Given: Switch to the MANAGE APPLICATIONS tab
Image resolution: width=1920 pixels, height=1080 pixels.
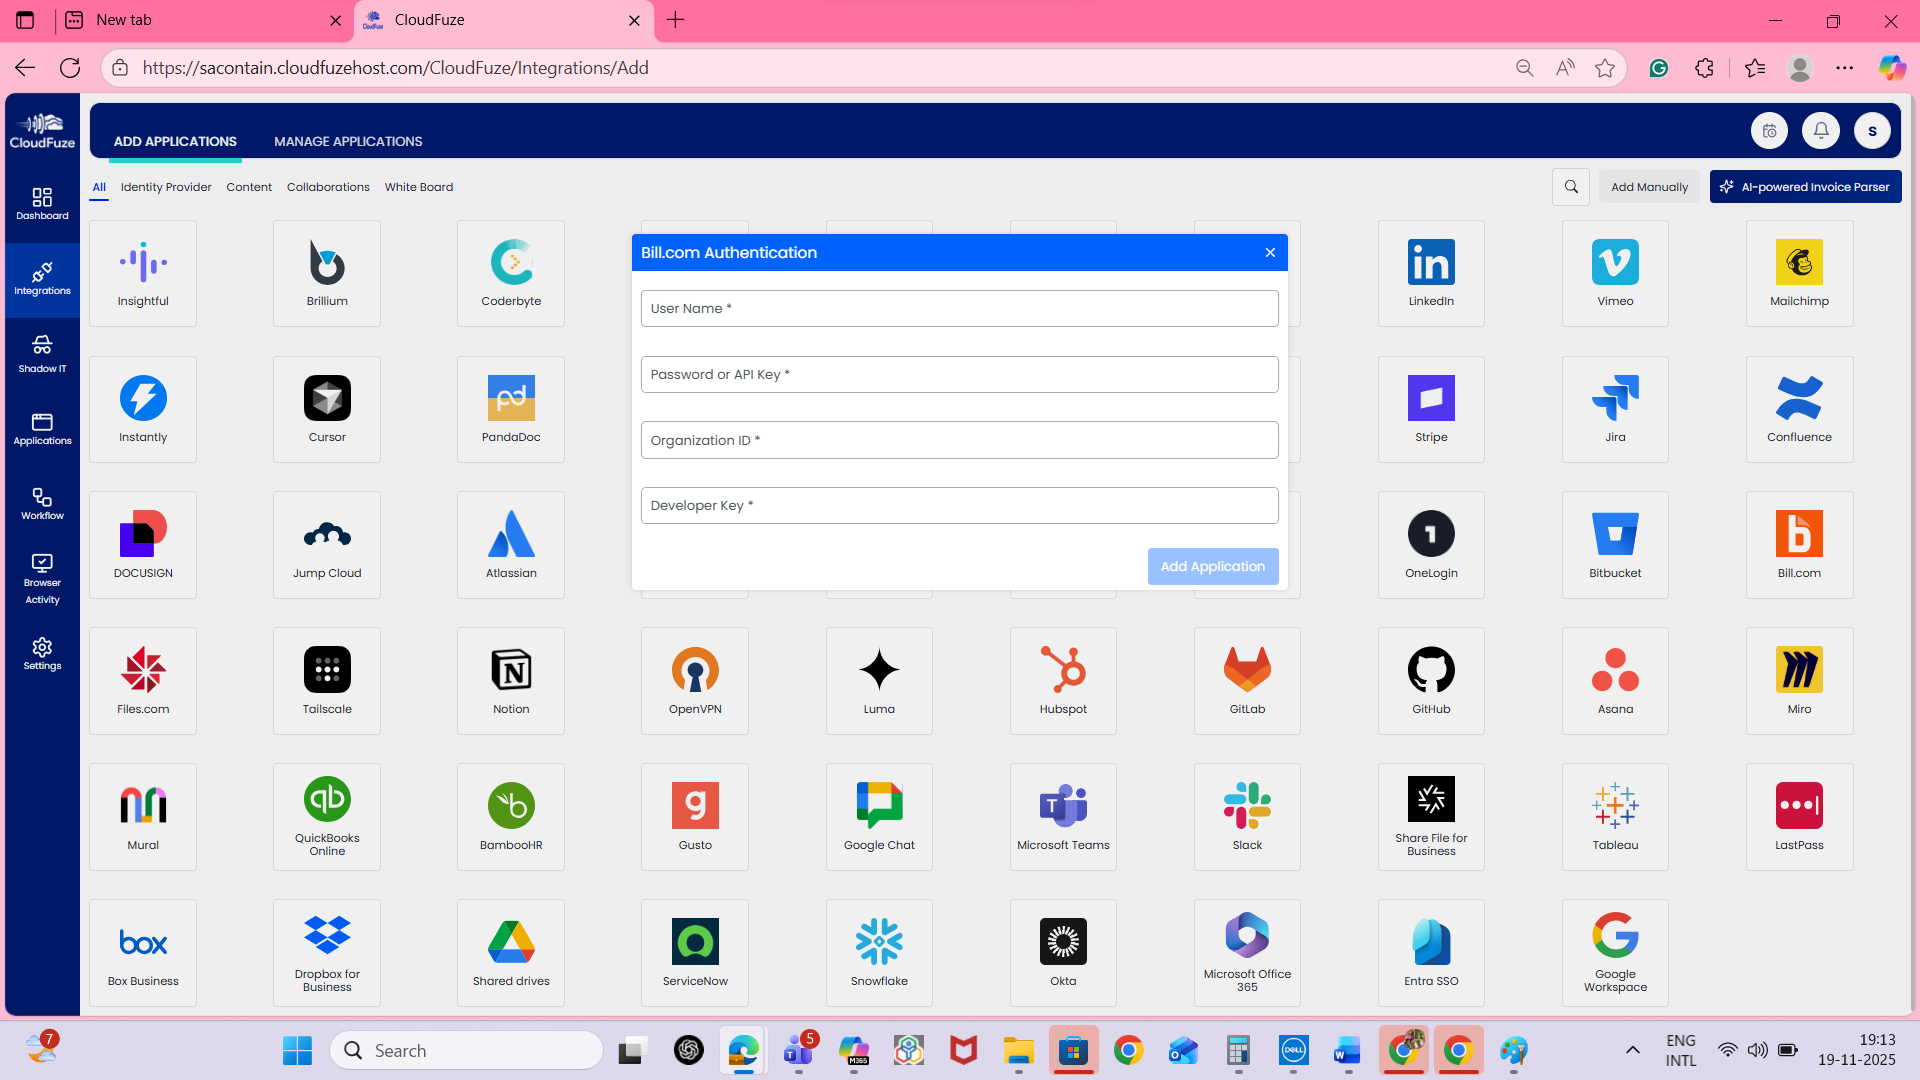Looking at the screenshot, I should [x=348, y=141].
